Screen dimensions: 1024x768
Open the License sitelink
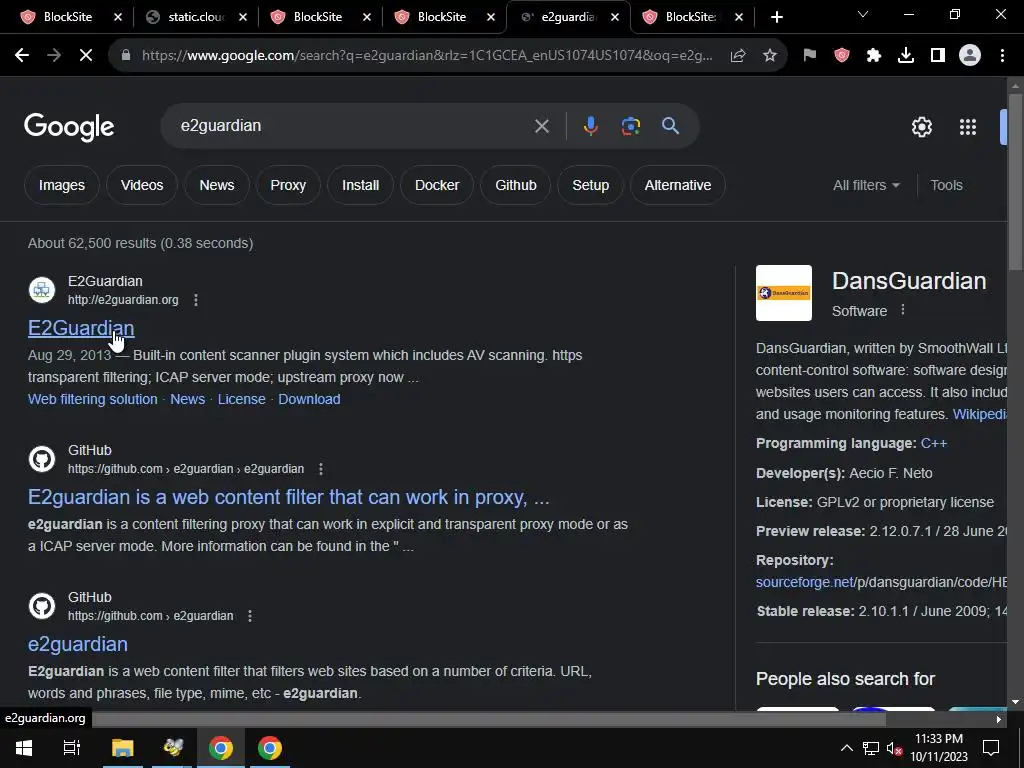242,399
